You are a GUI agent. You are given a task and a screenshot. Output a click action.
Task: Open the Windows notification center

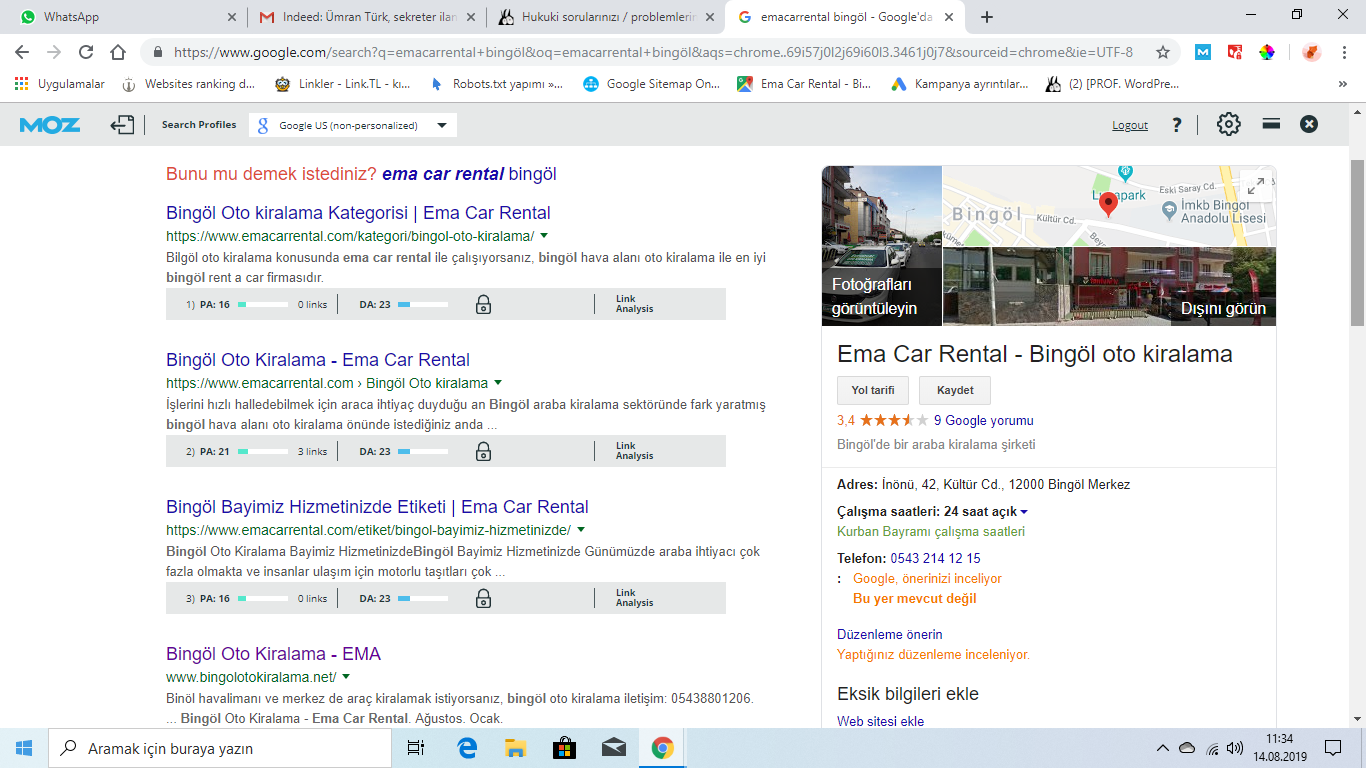[1333, 748]
